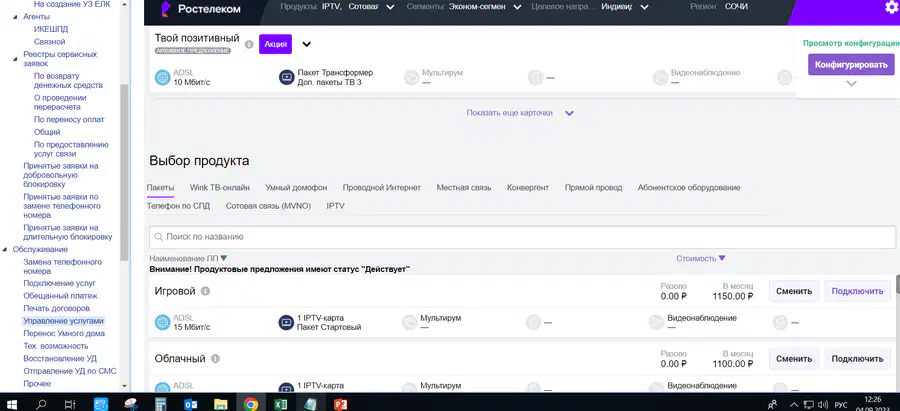Click Просмотр конфигурации link

(851, 42)
